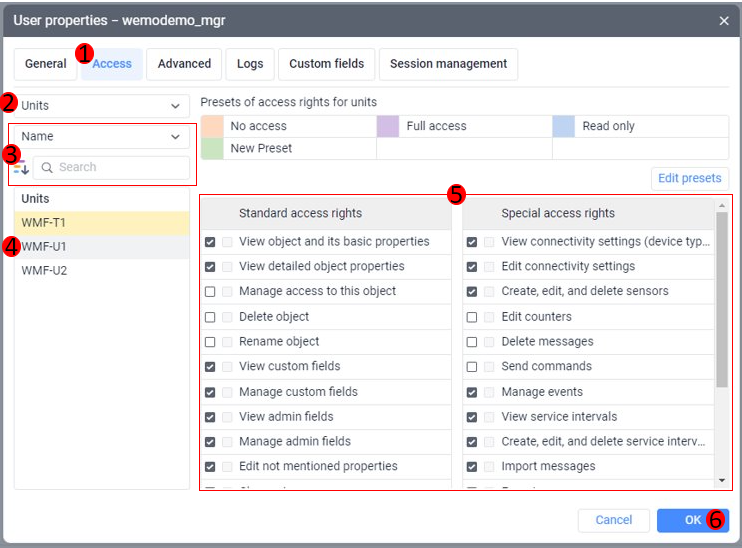
Task: Apply the Full access preset
Action: (464, 126)
